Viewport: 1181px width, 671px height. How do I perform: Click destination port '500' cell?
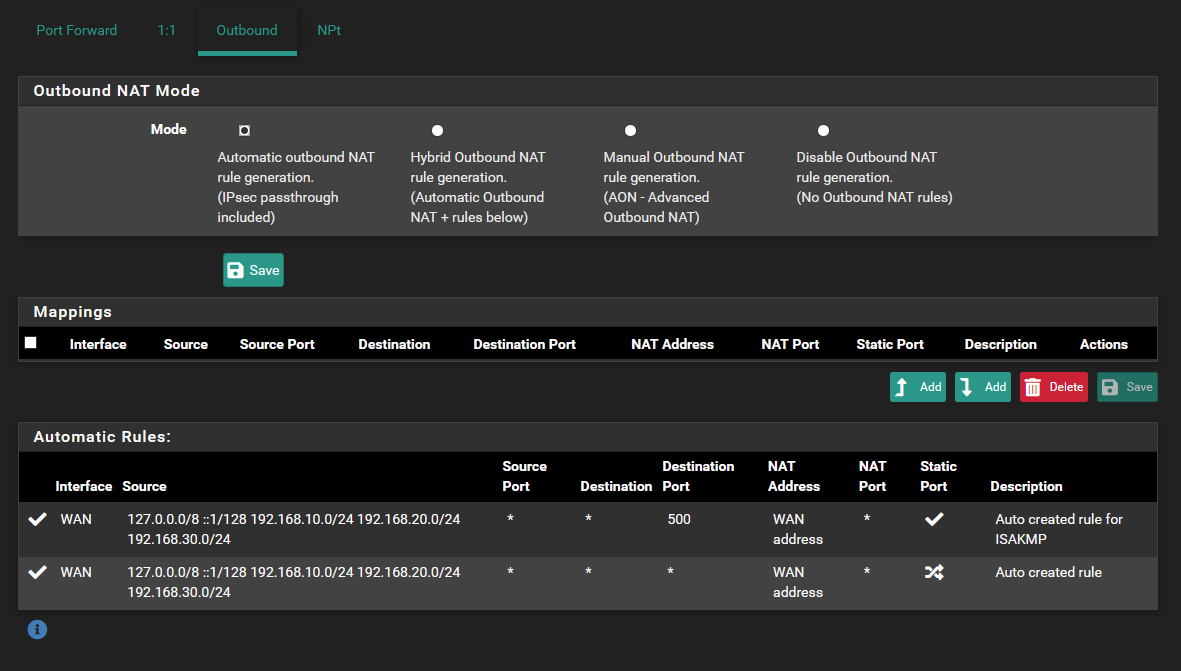click(679, 519)
